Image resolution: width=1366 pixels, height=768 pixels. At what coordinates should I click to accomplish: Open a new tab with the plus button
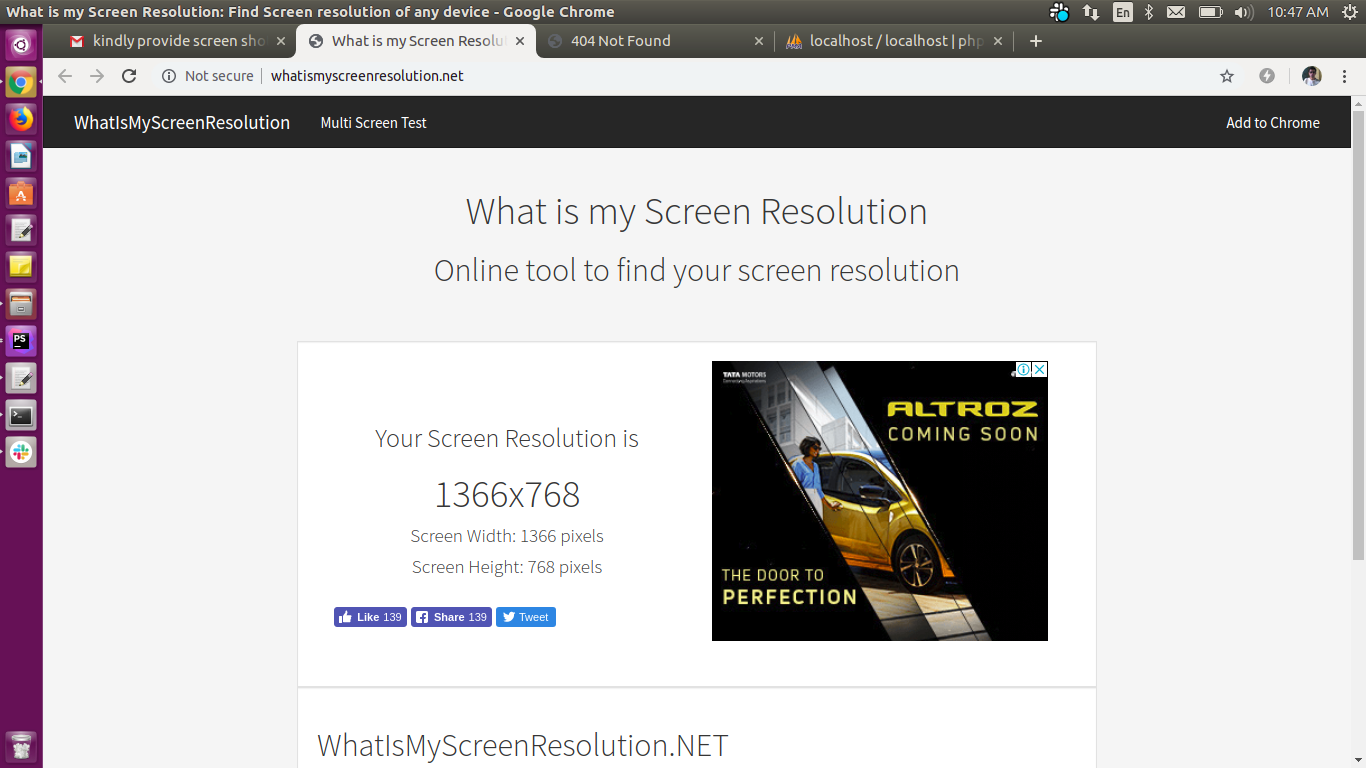[x=1036, y=41]
